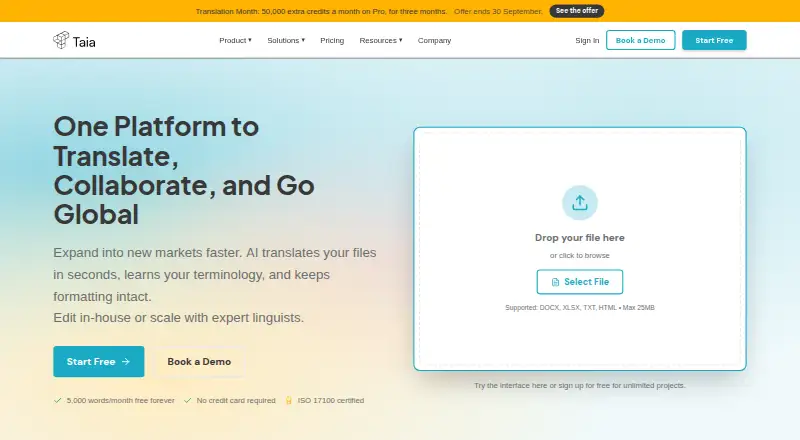Click the ISO 17100 certified text

[331, 401]
